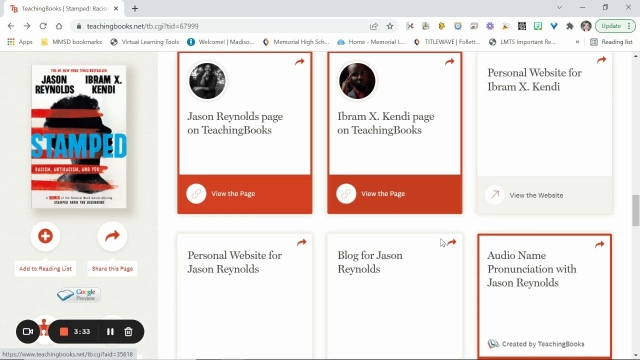This screenshot has width=640, height=360.
Task: Expand the tab search chevron
Action: pos(560,8)
